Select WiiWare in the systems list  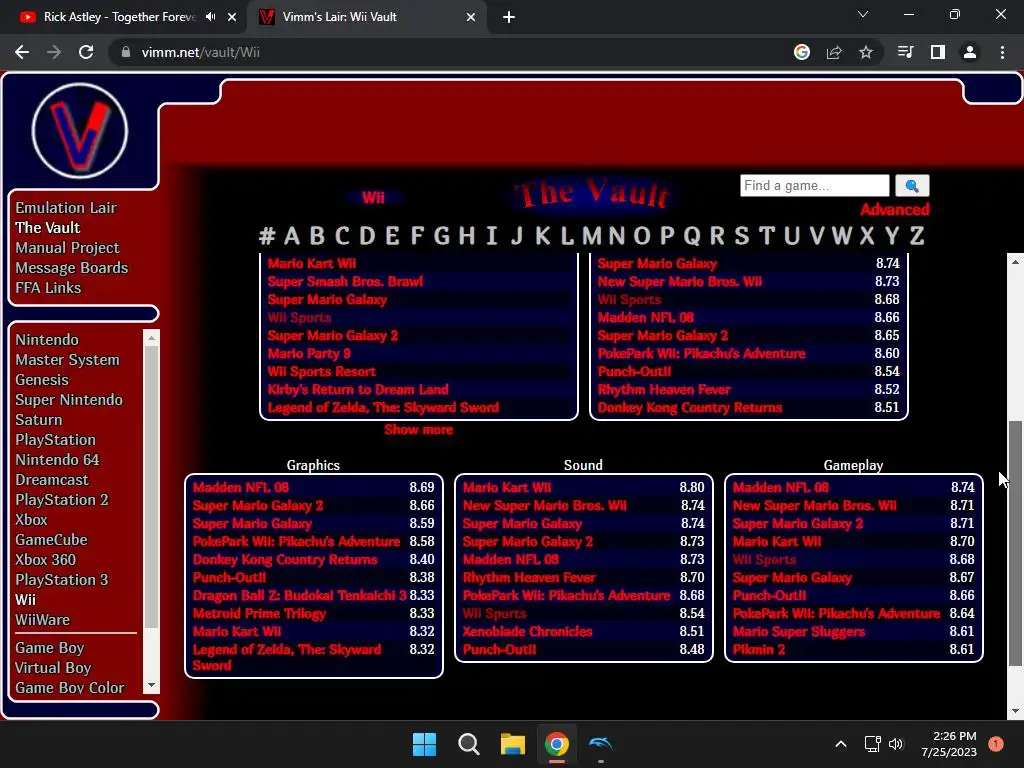[42, 620]
